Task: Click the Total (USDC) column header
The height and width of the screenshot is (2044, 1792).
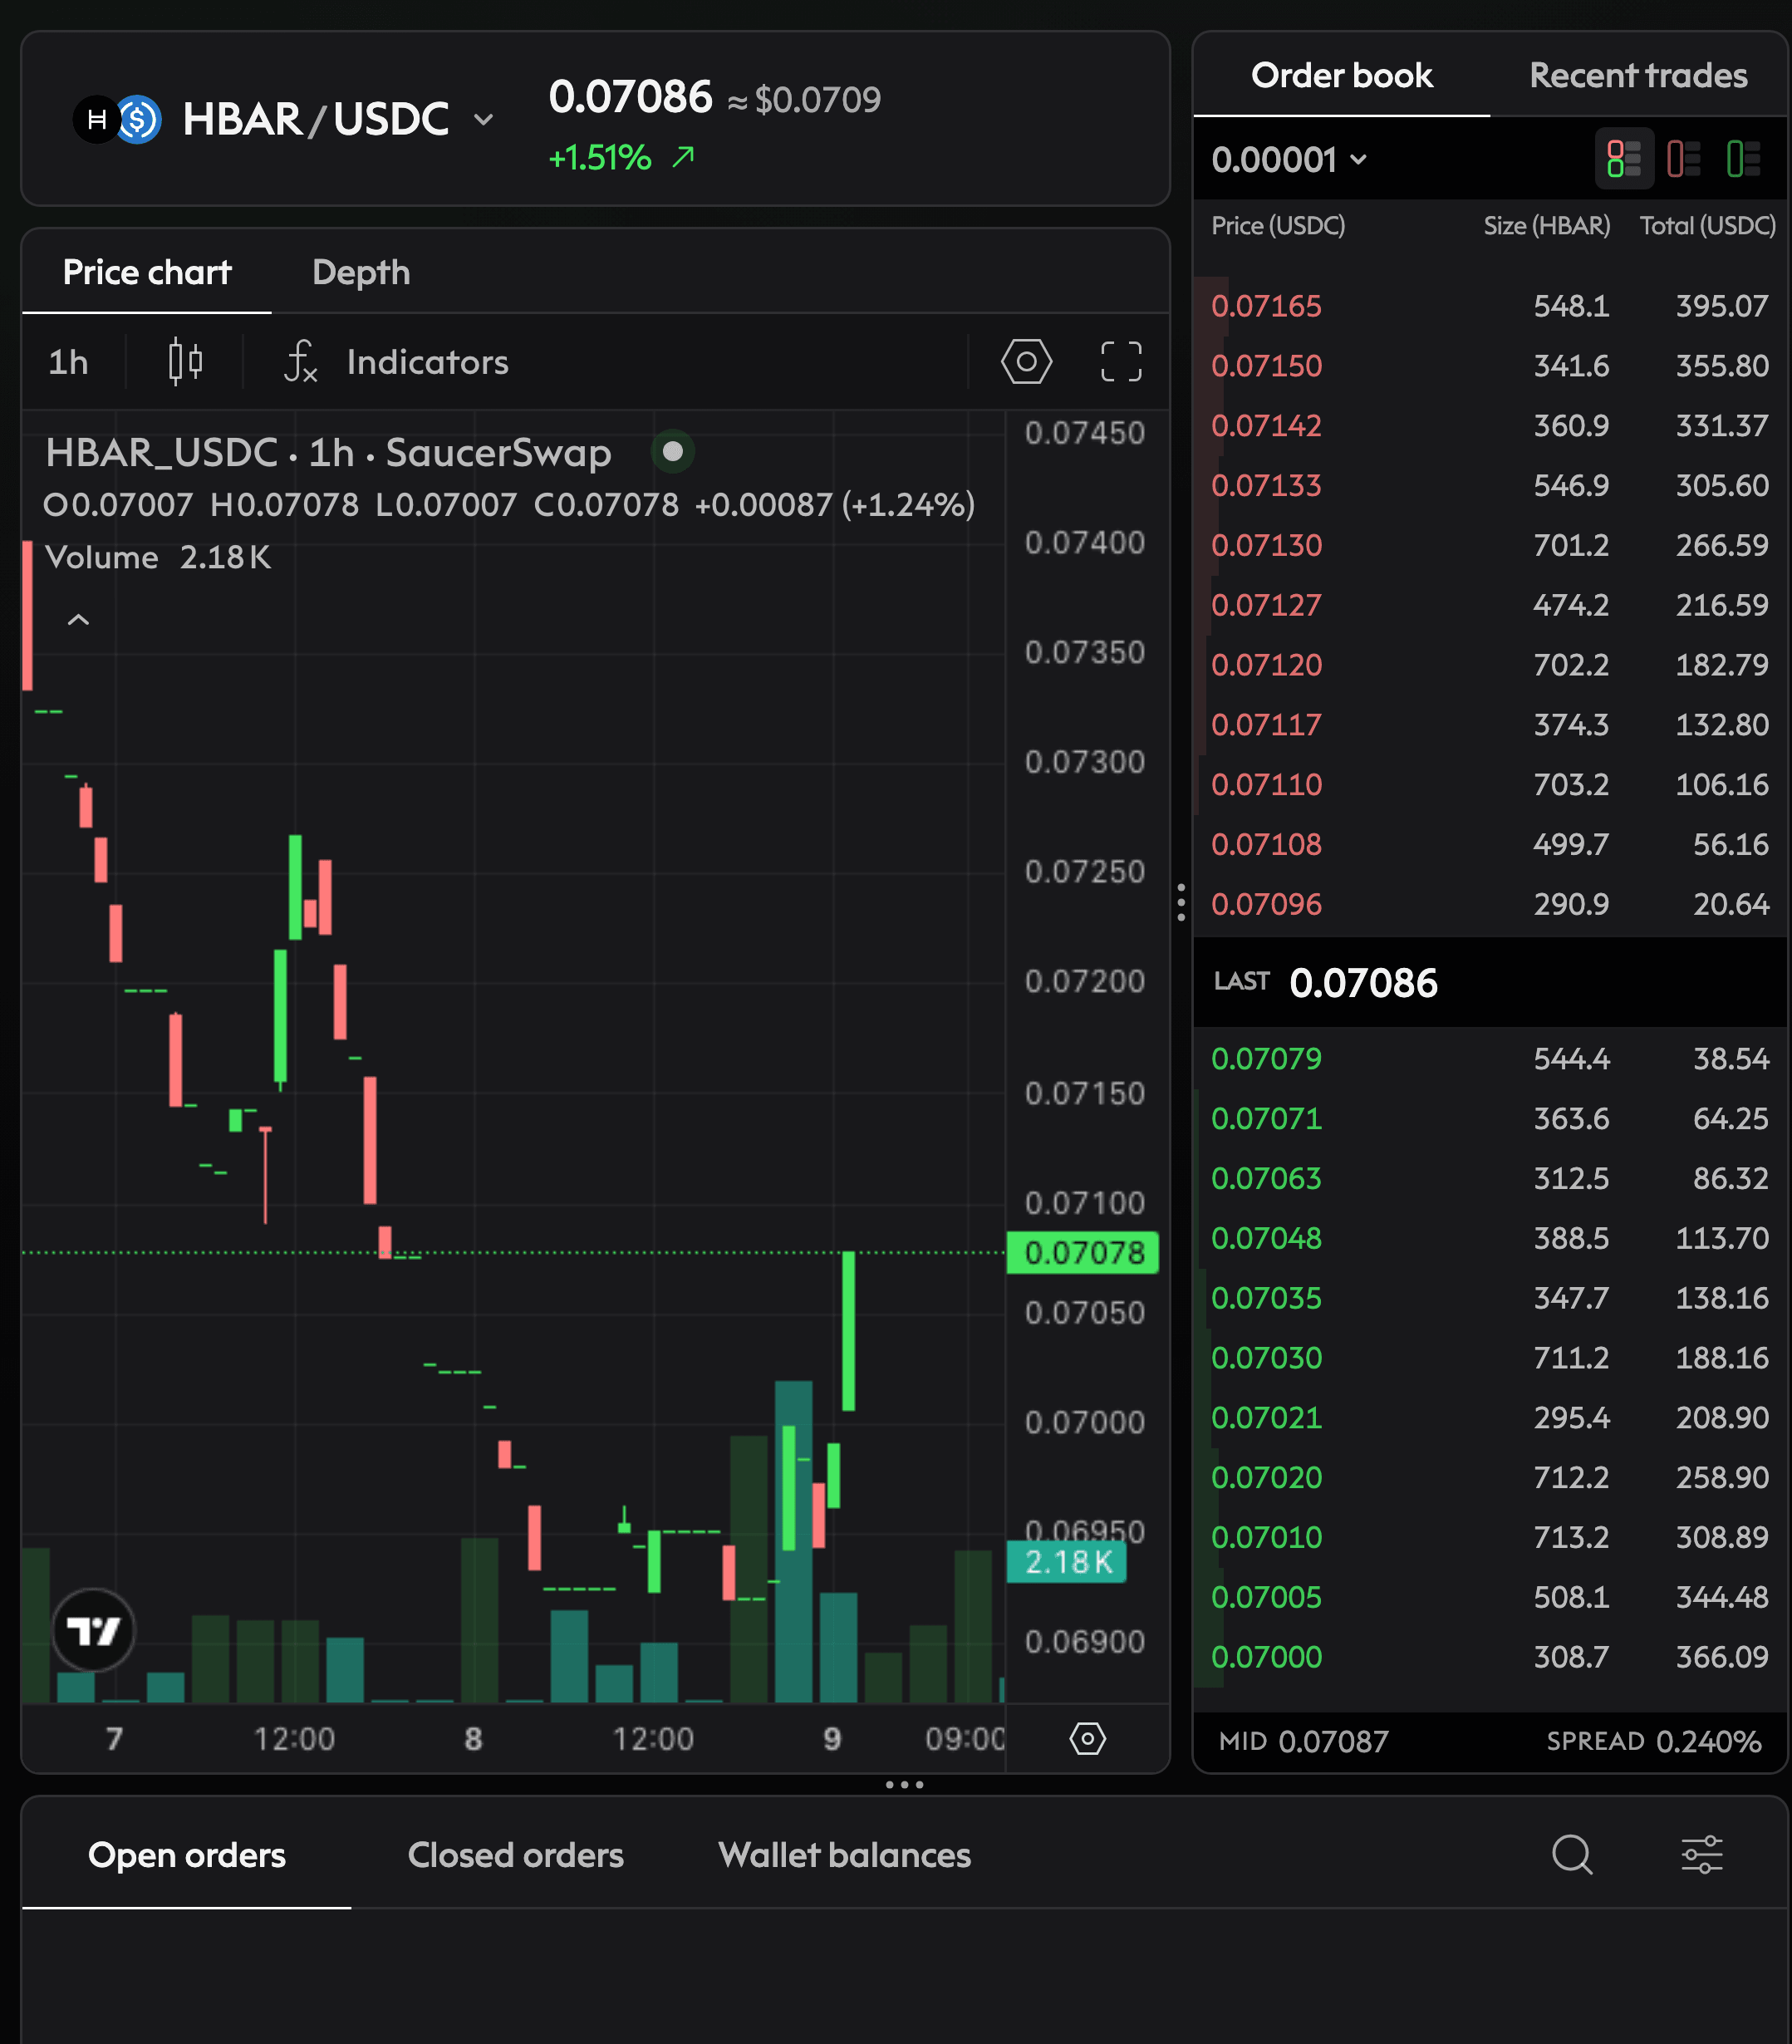Action: tap(1707, 226)
